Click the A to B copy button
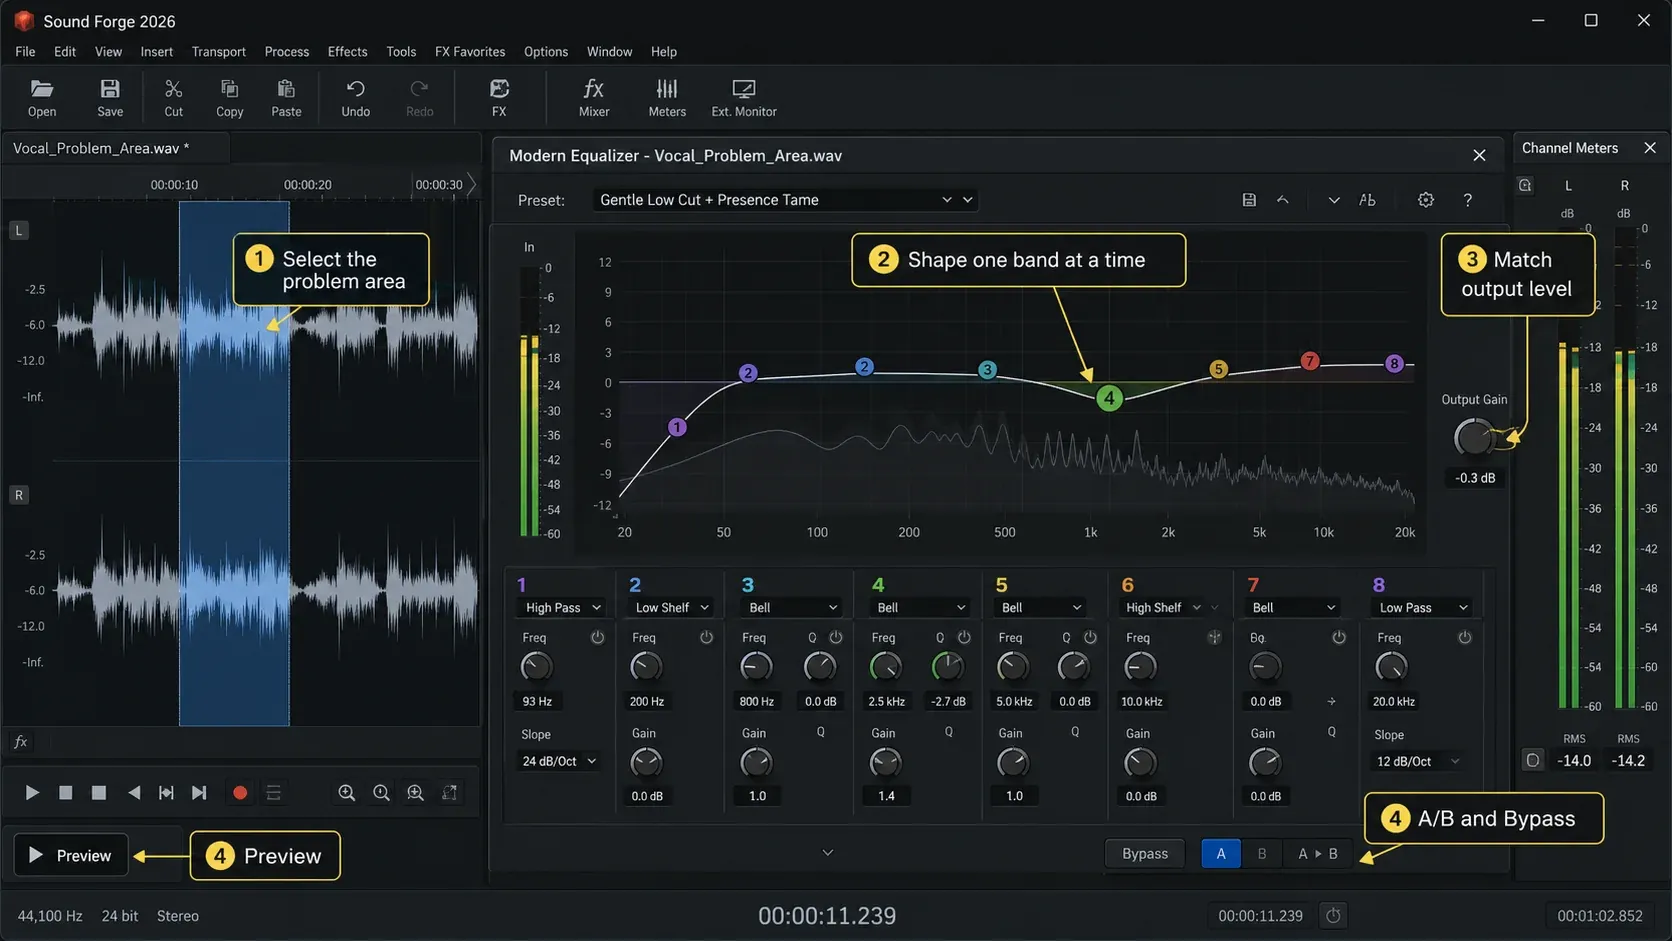Screen dimensions: 1672x941 (x=1318, y=853)
